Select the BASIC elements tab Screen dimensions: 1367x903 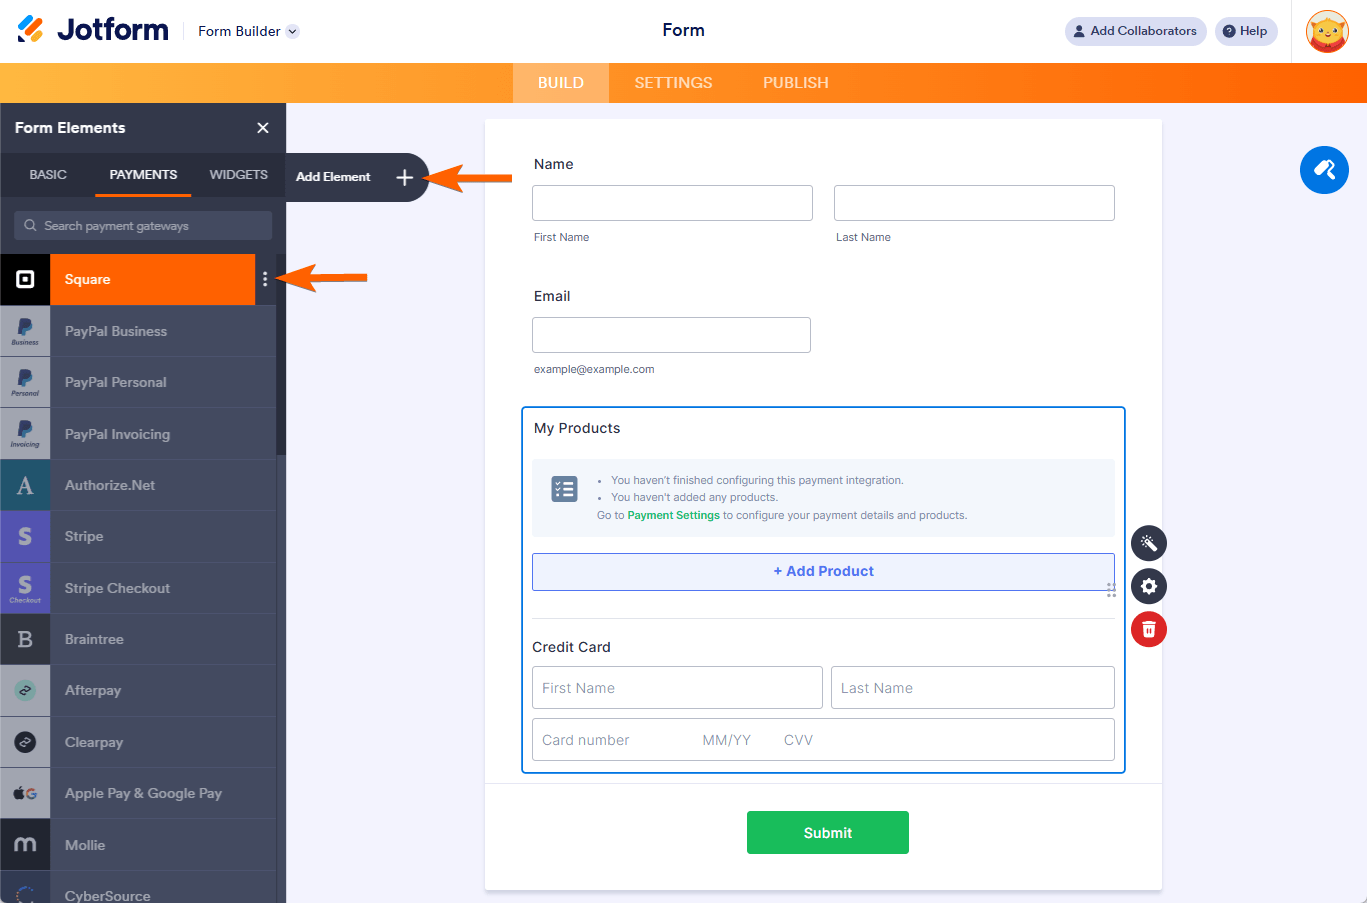[48, 175]
